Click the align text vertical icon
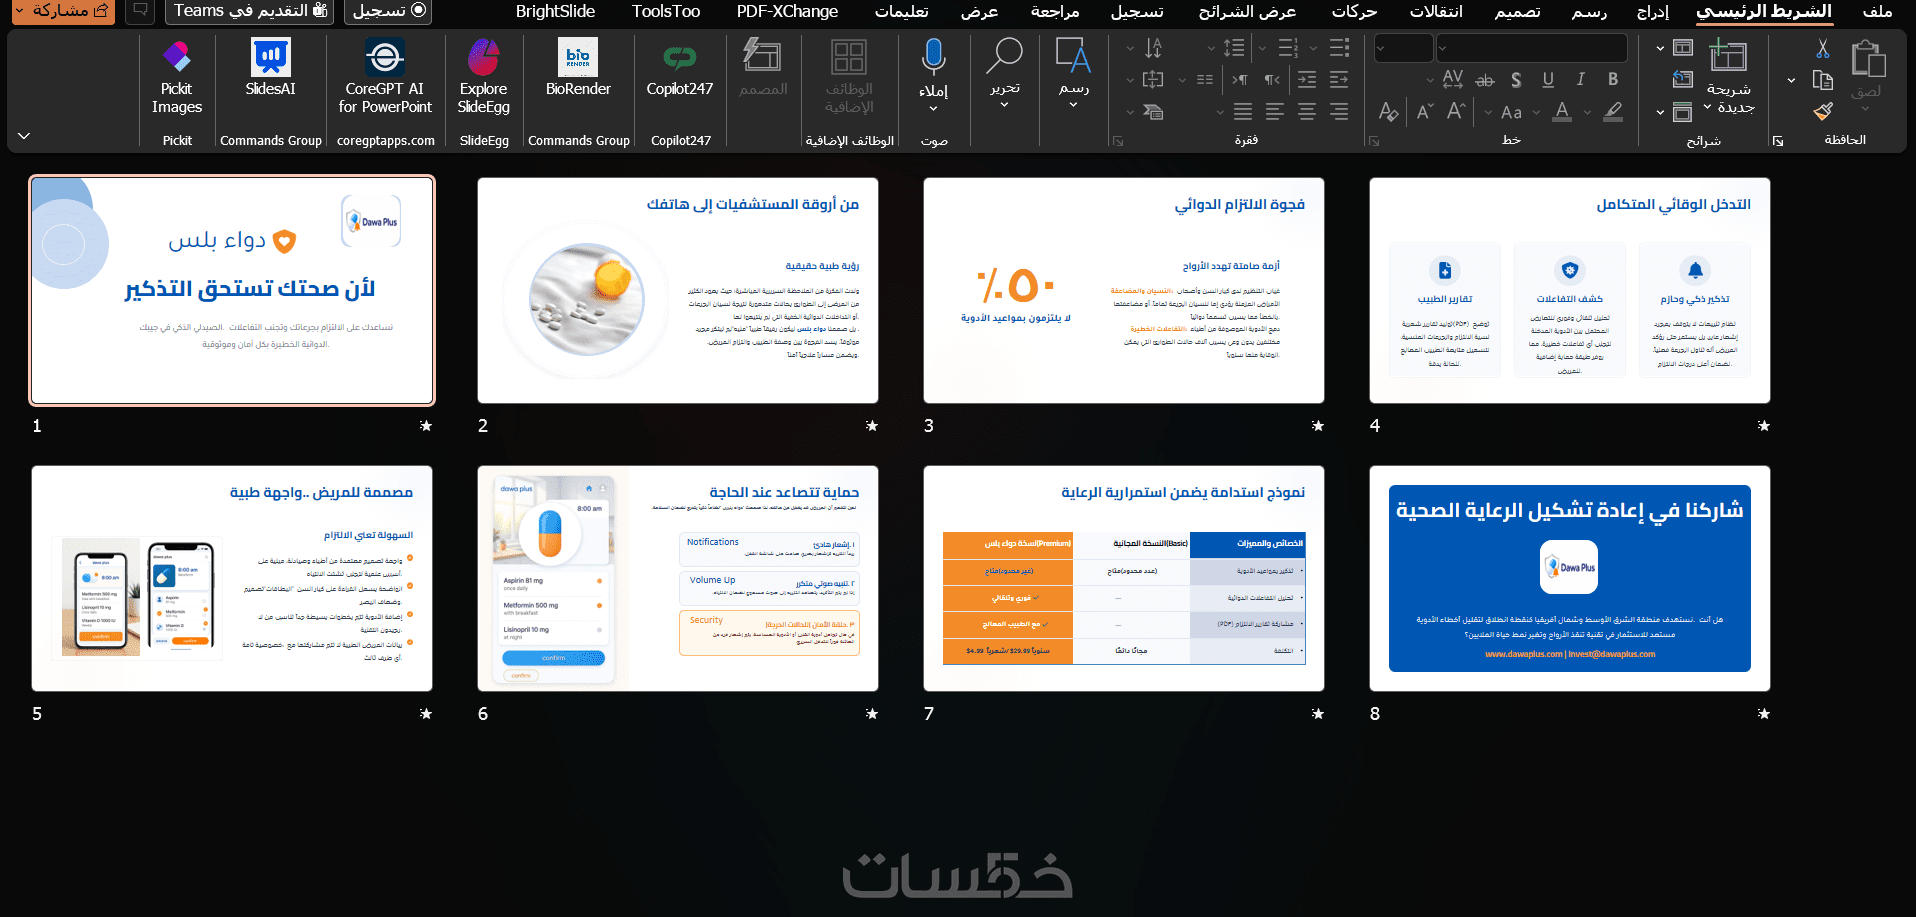Screen dimensions: 1916x917 coord(1153,79)
